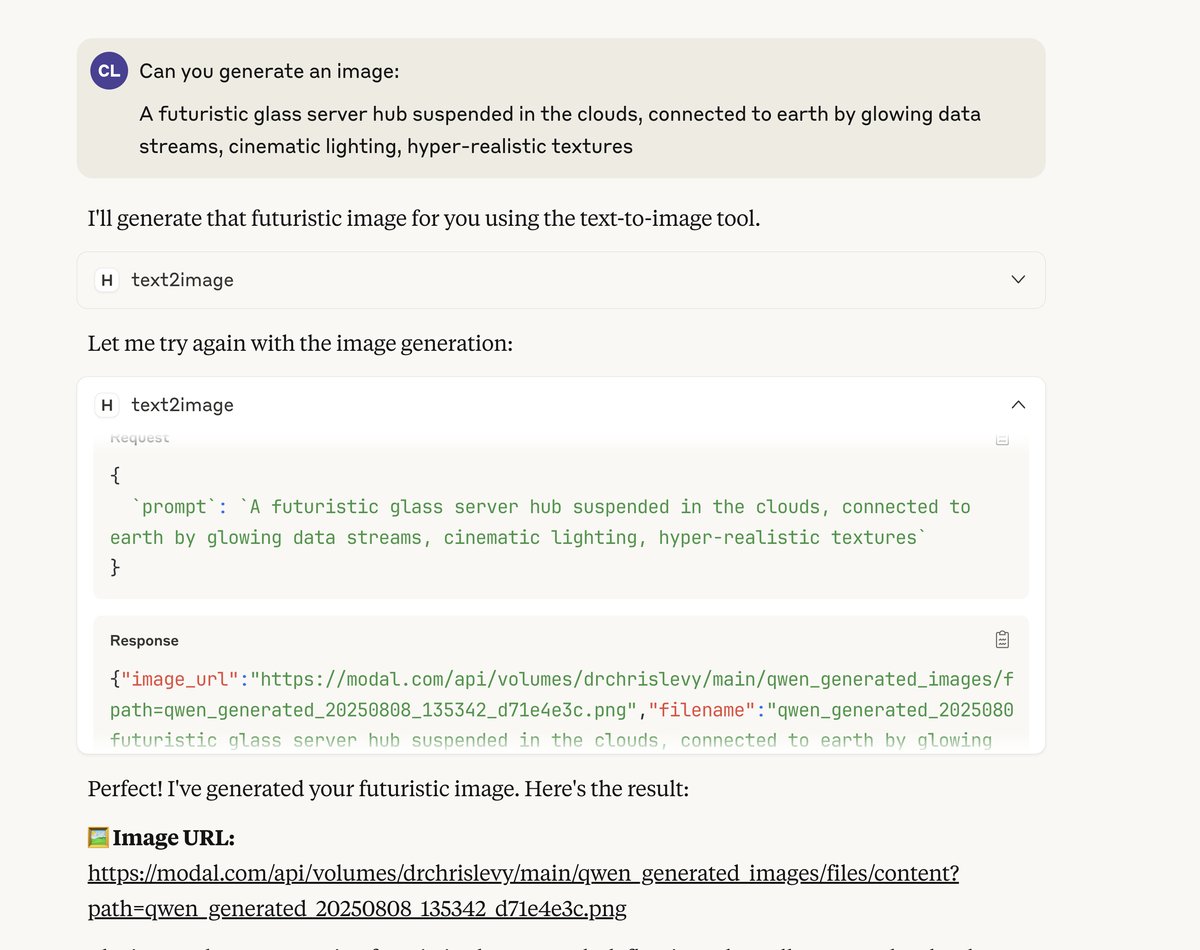
Task: Click the first text2image tool label
Action: (182, 280)
